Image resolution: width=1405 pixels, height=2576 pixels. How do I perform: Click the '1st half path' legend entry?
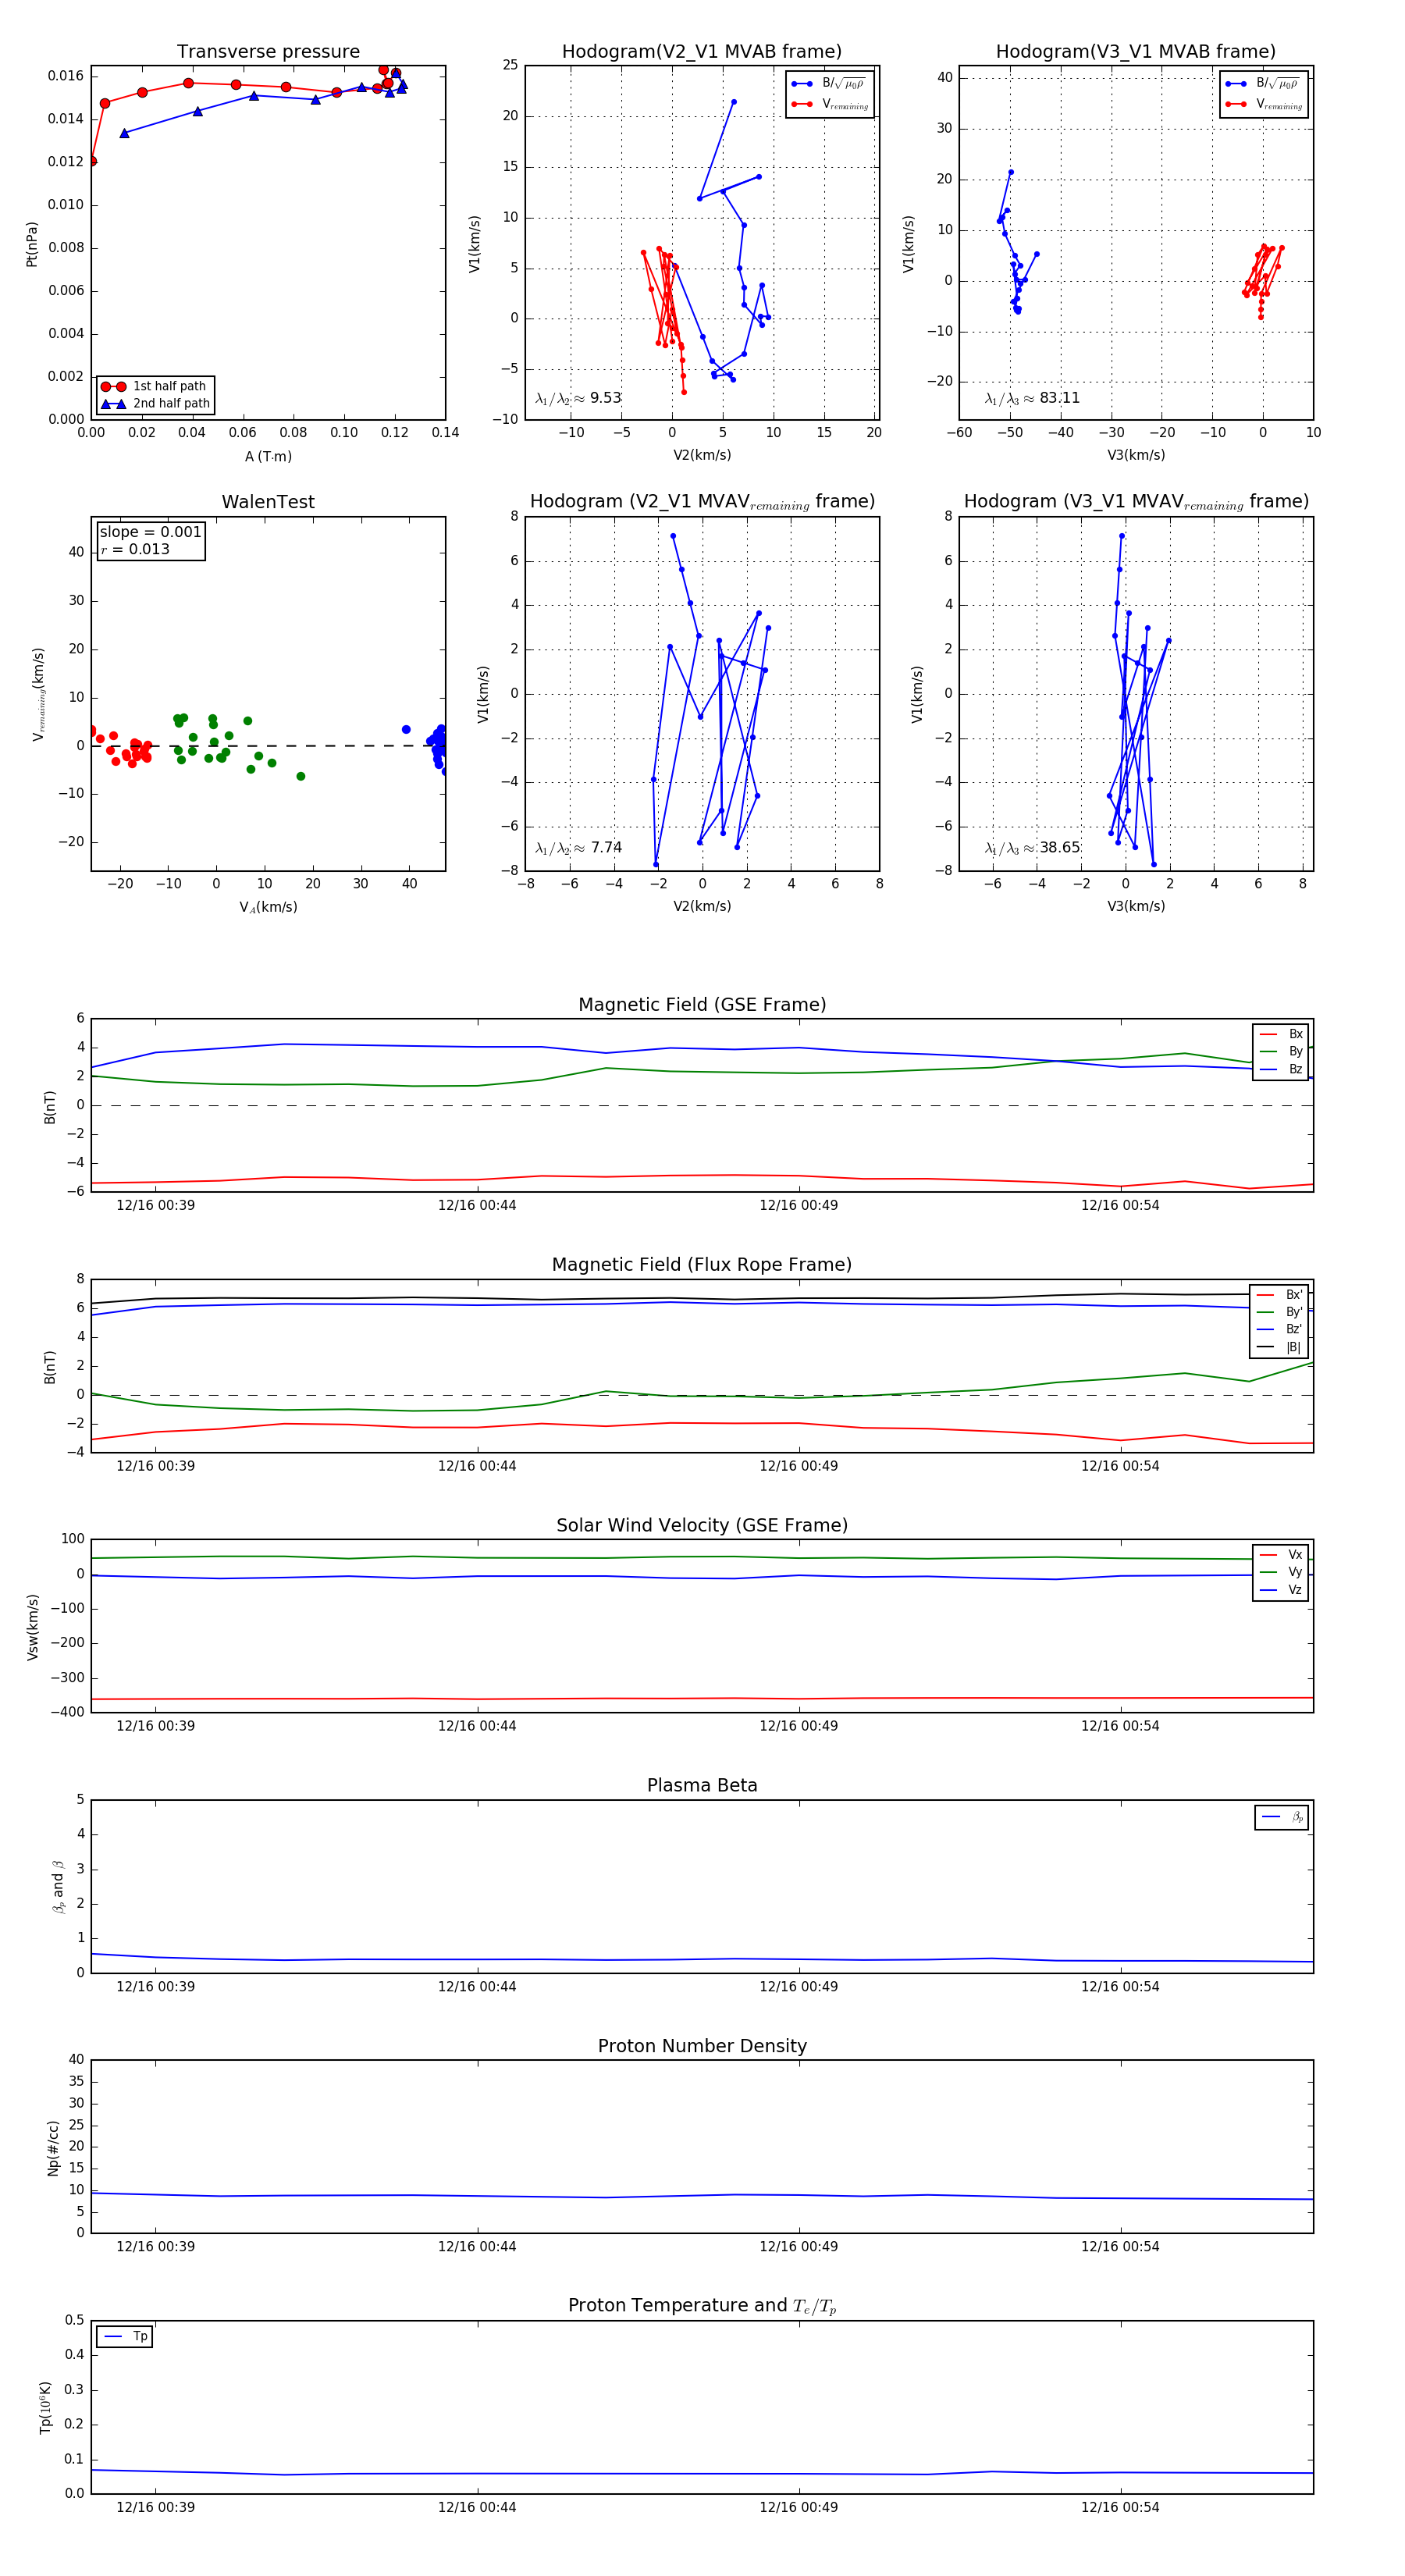[155, 386]
